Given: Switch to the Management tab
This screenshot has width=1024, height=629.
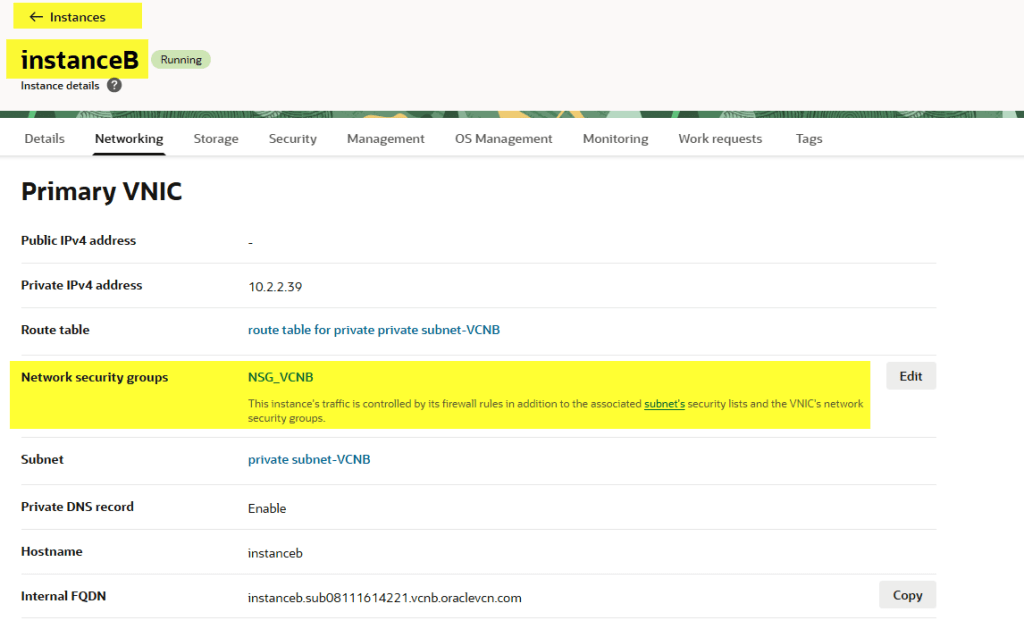Looking at the screenshot, I should (385, 139).
